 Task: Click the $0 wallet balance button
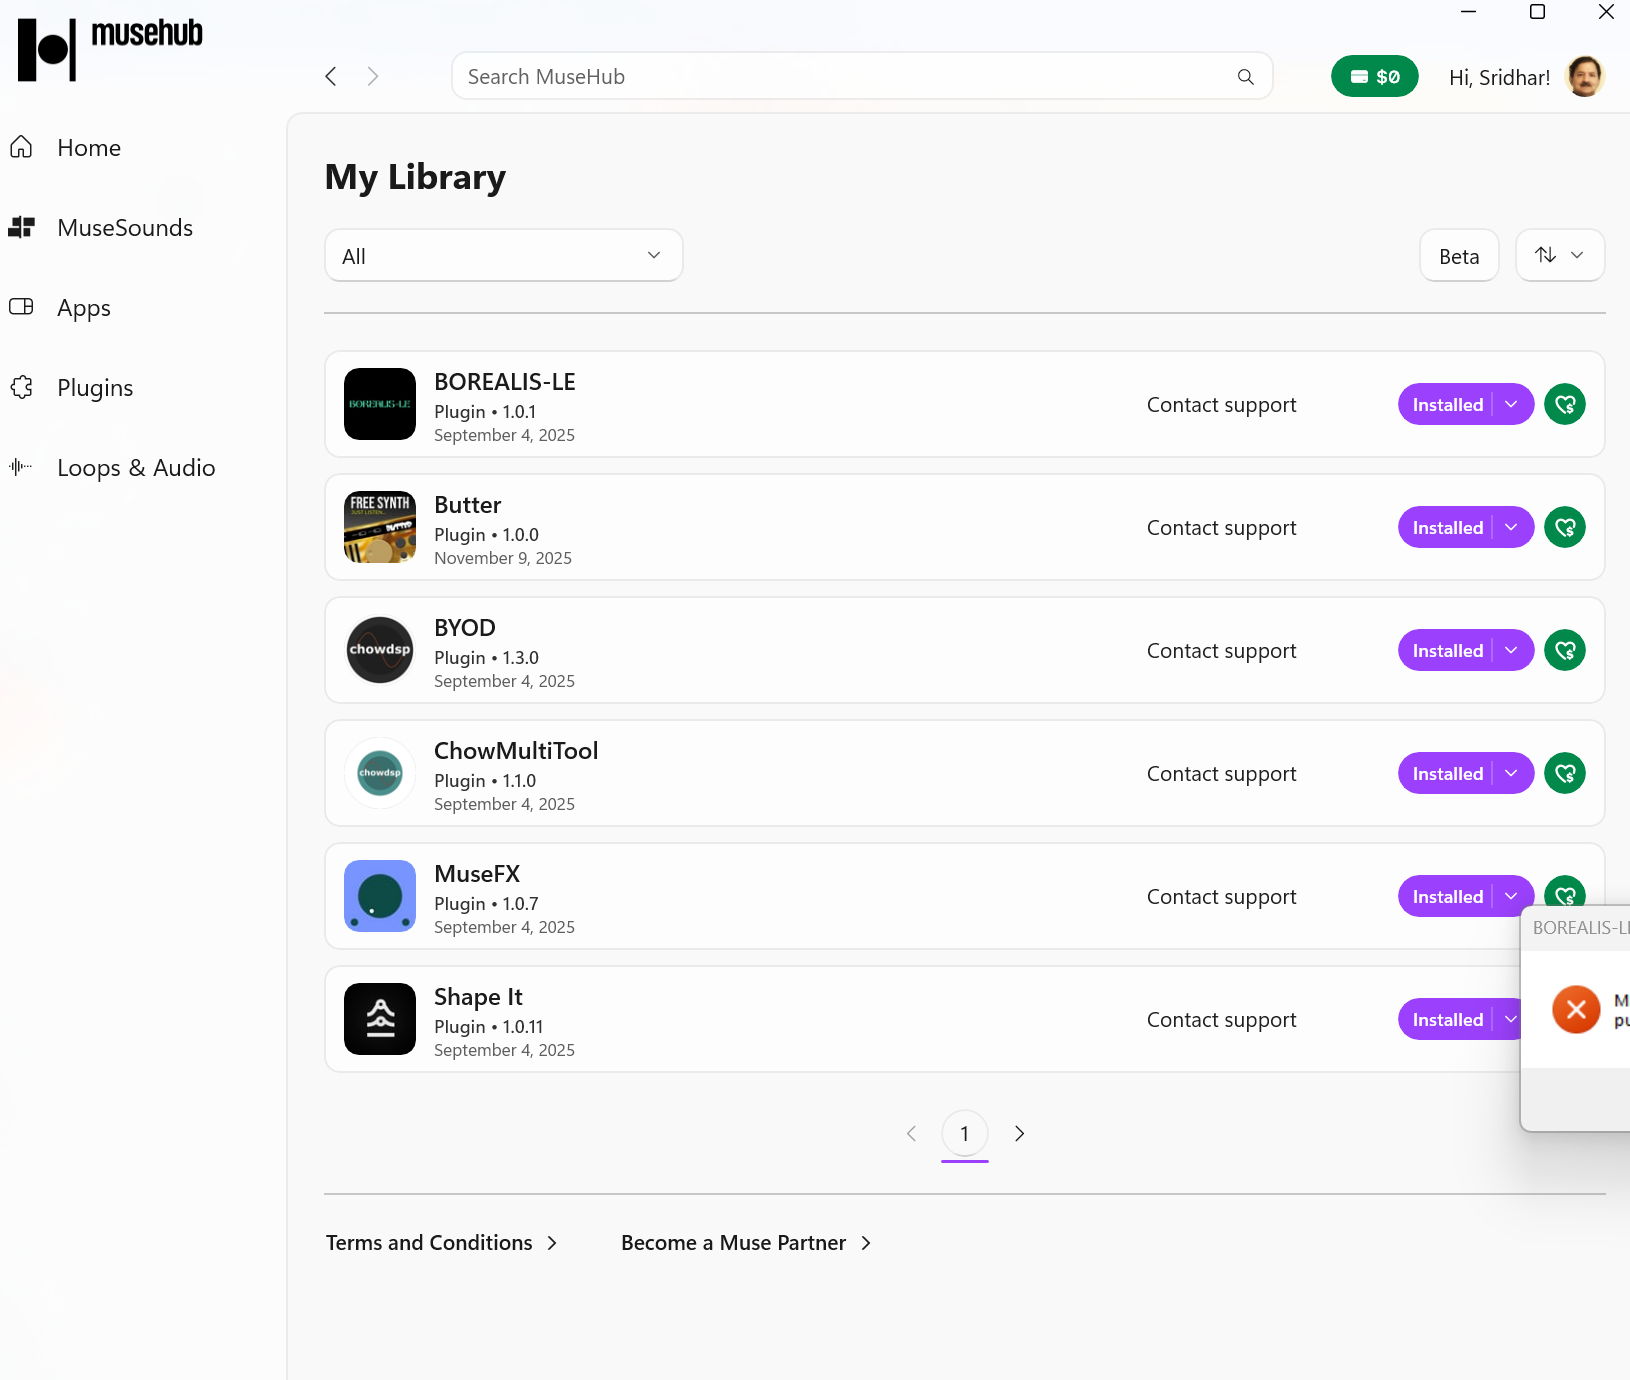(1374, 77)
